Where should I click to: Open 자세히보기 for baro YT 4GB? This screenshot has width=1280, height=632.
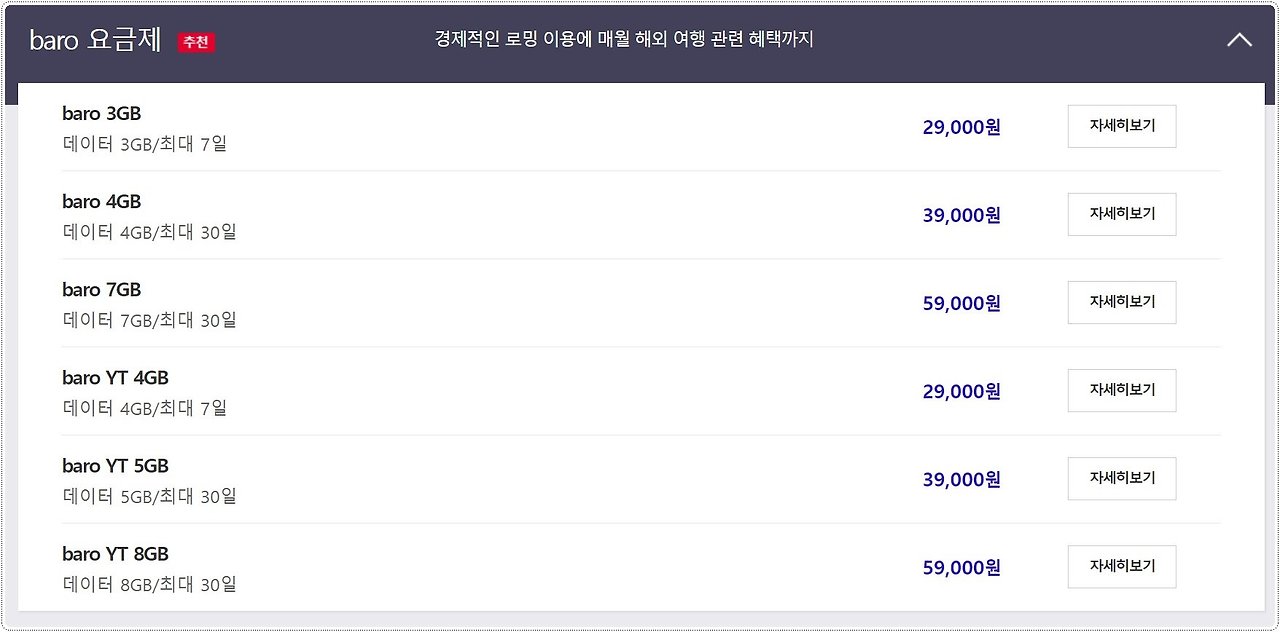point(1122,390)
